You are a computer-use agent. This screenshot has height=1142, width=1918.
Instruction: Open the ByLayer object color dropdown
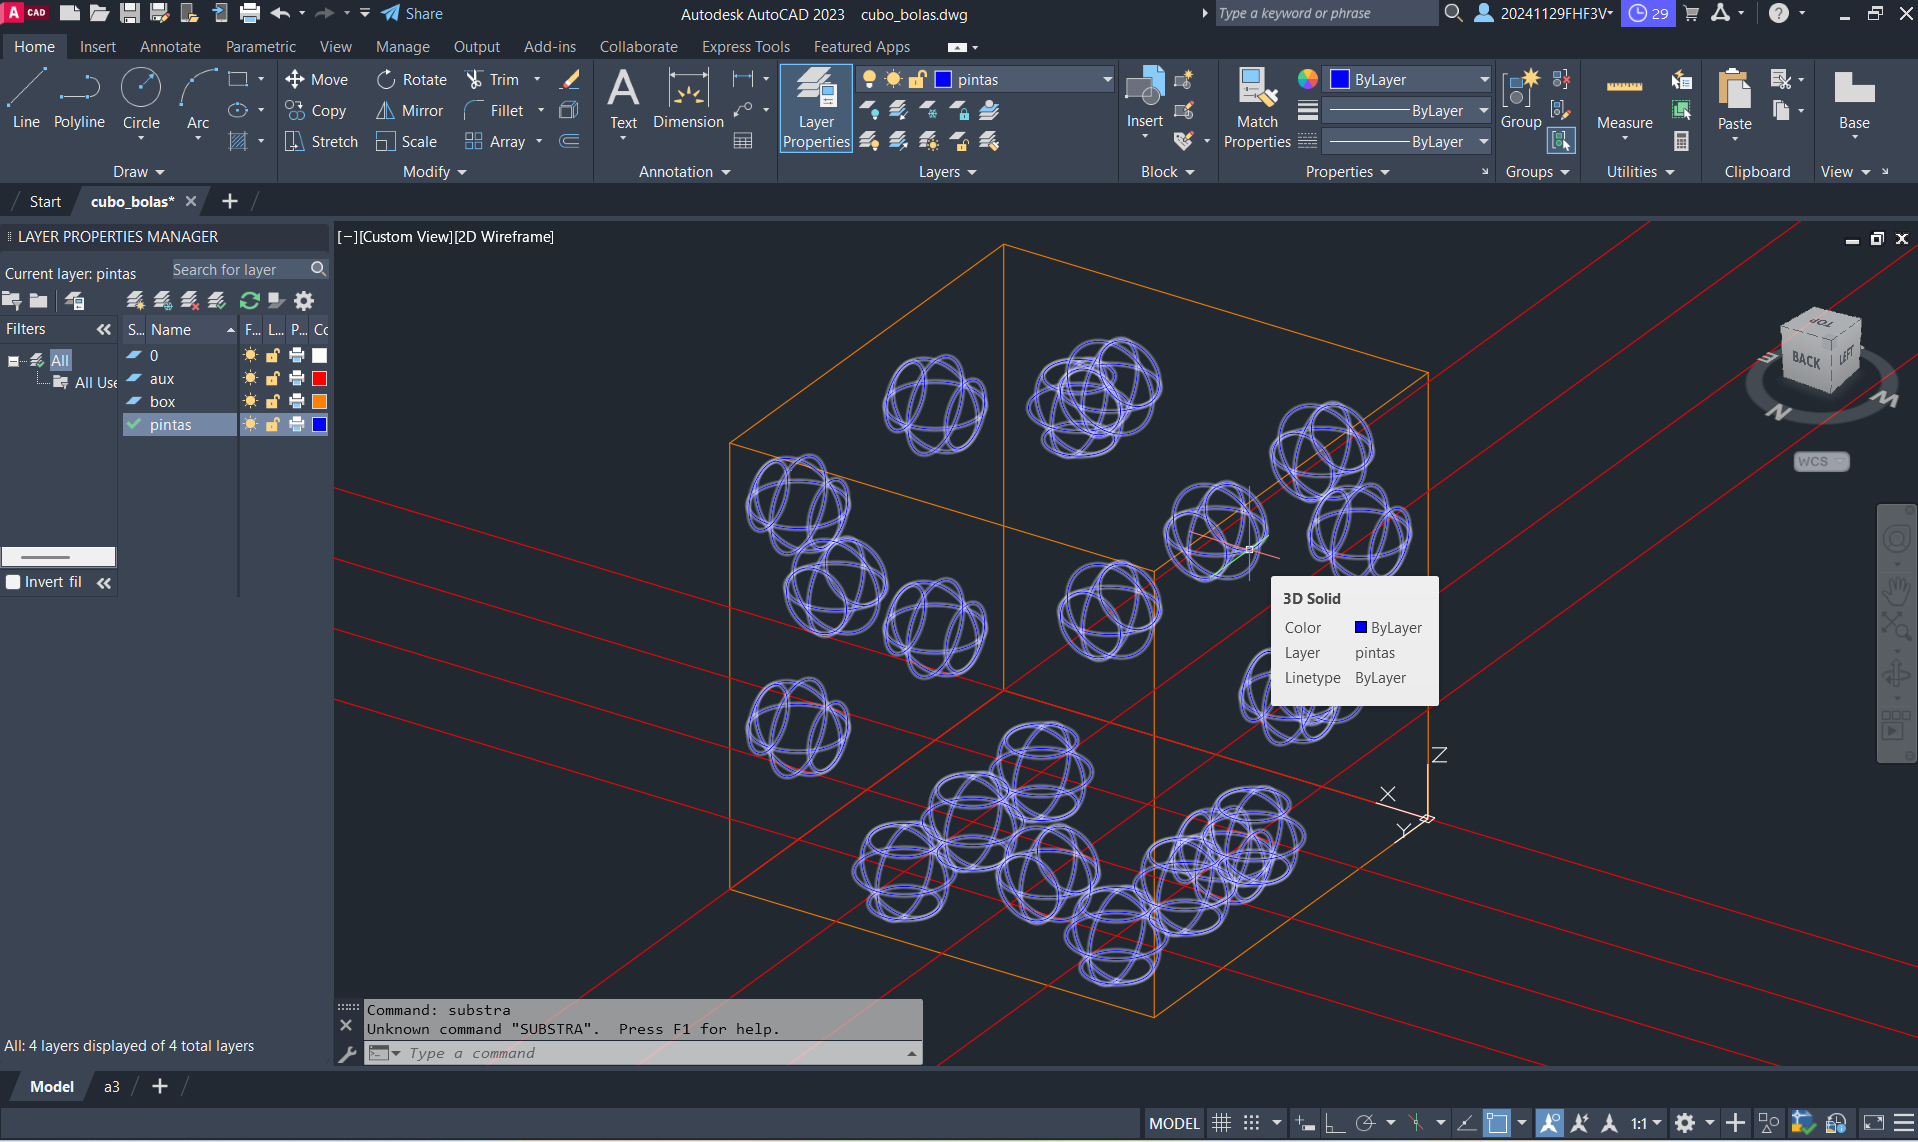1408,80
